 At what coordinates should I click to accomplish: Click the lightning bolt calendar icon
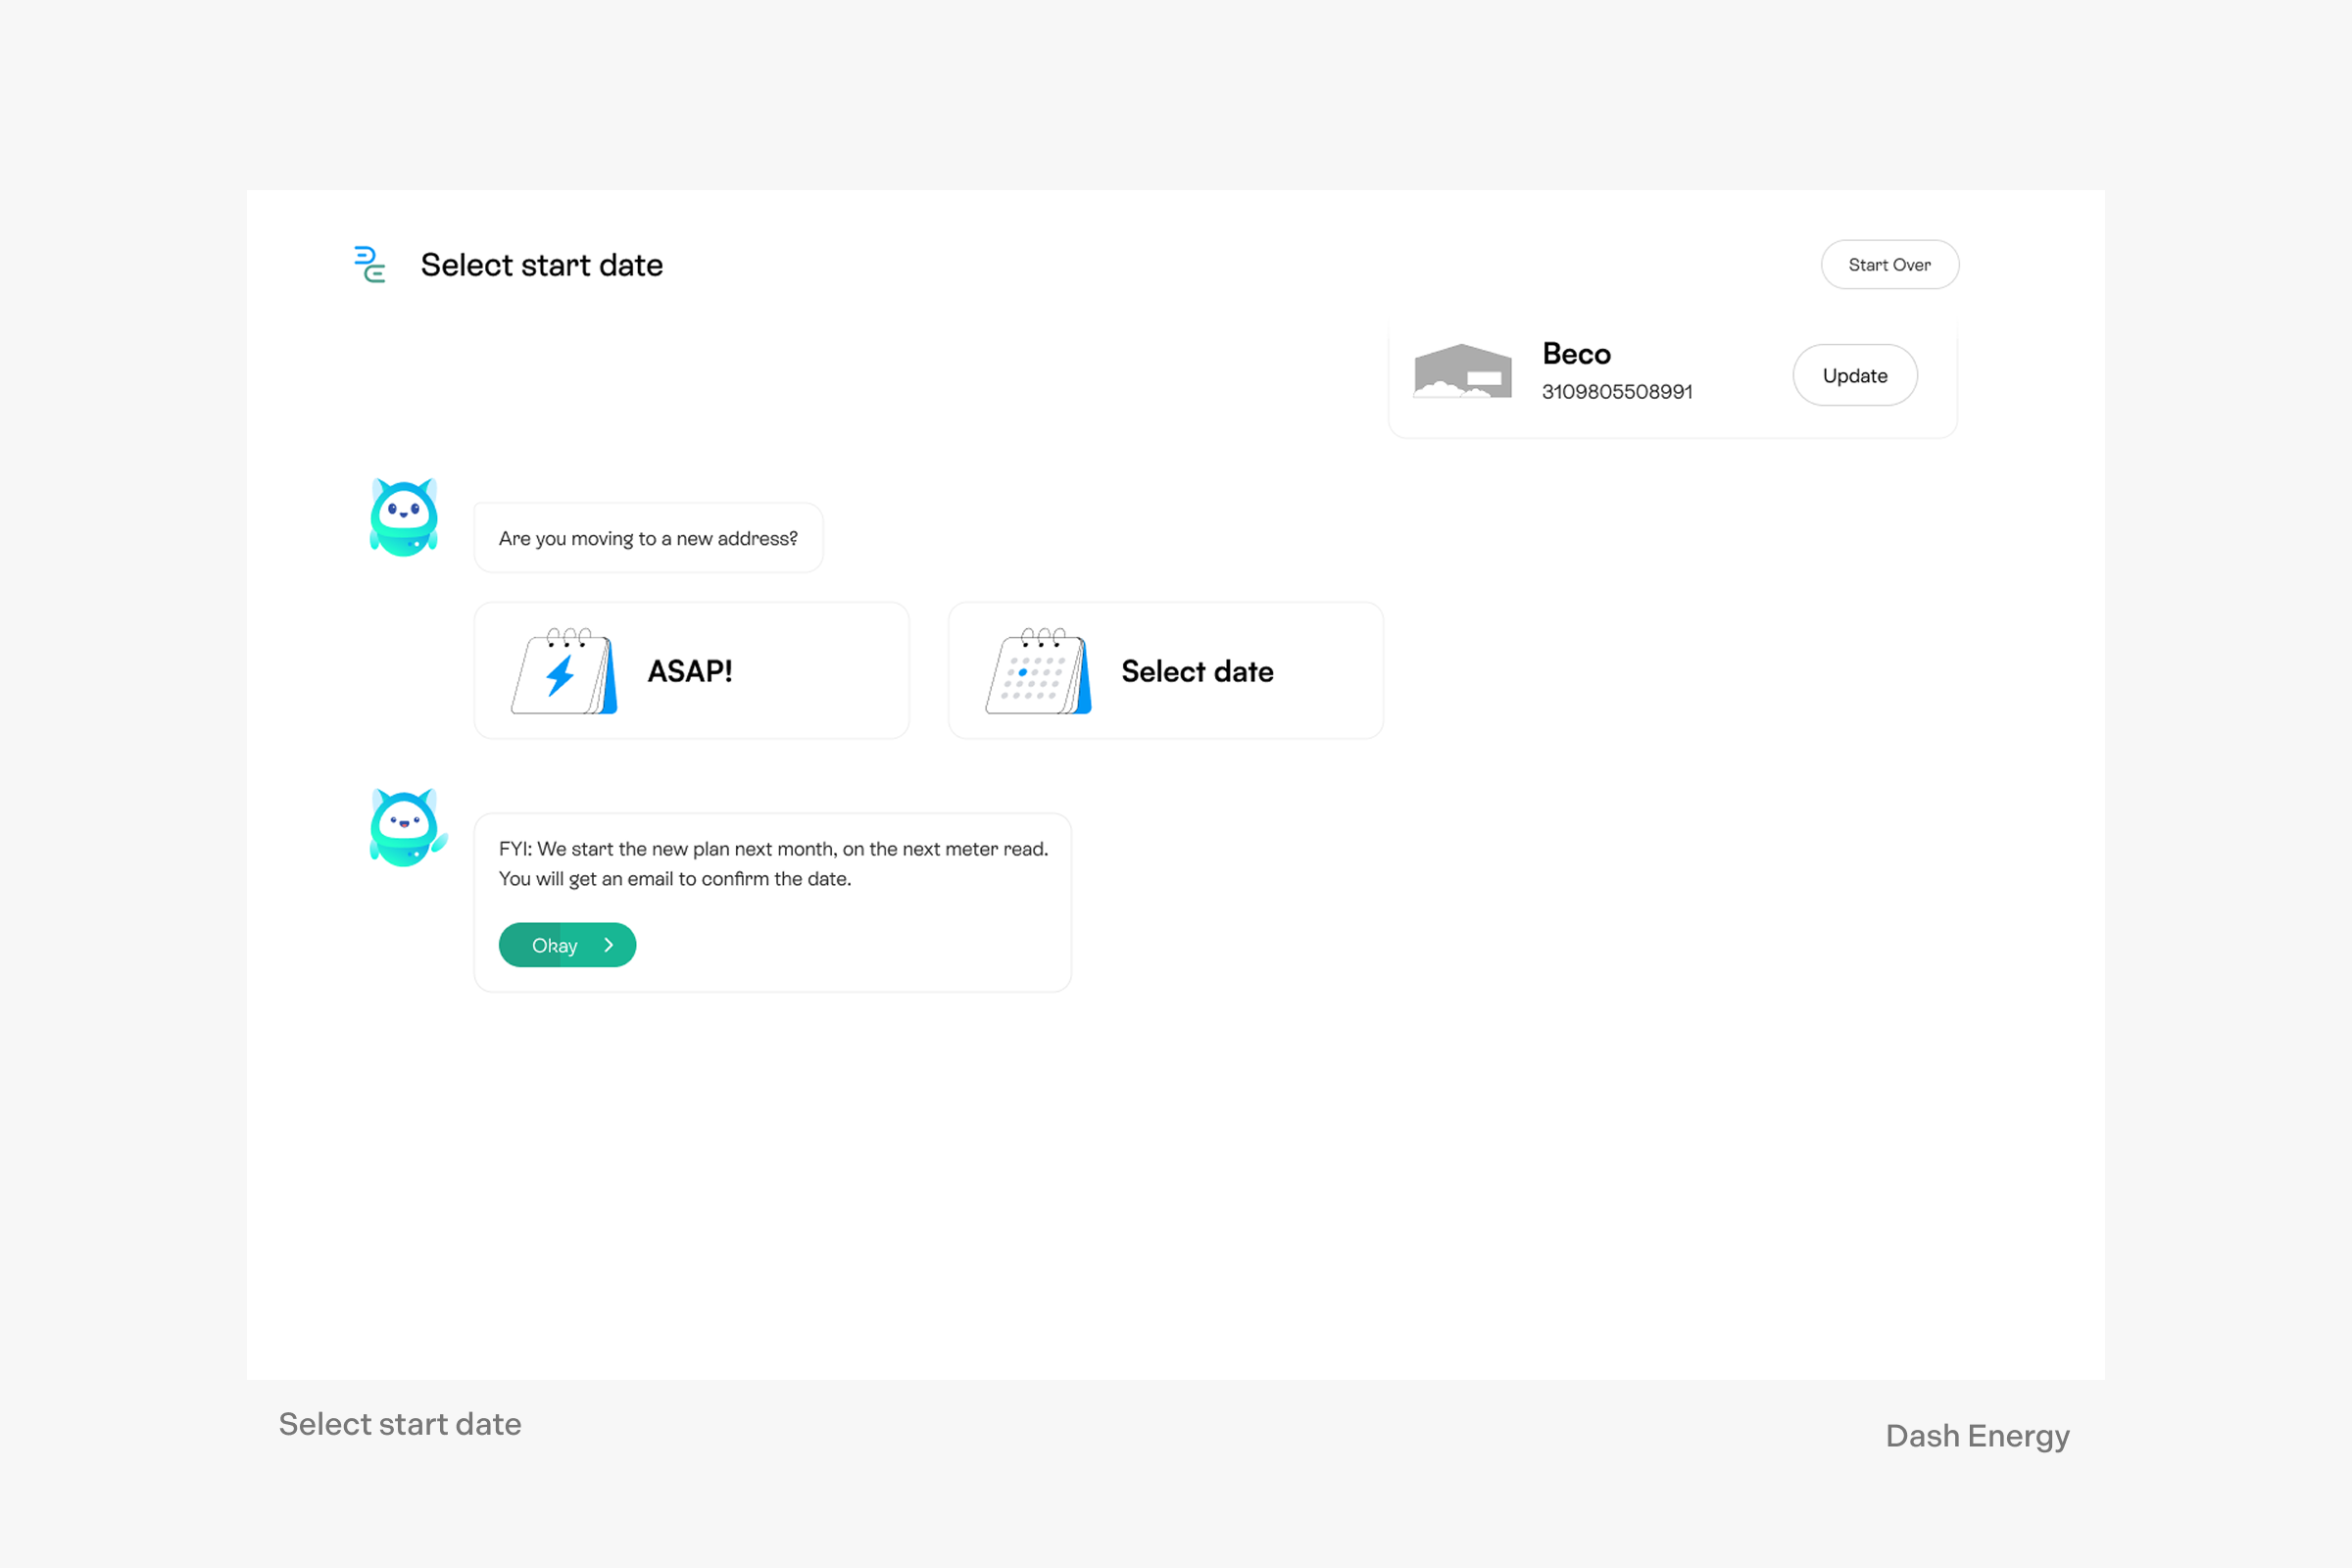(x=564, y=671)
